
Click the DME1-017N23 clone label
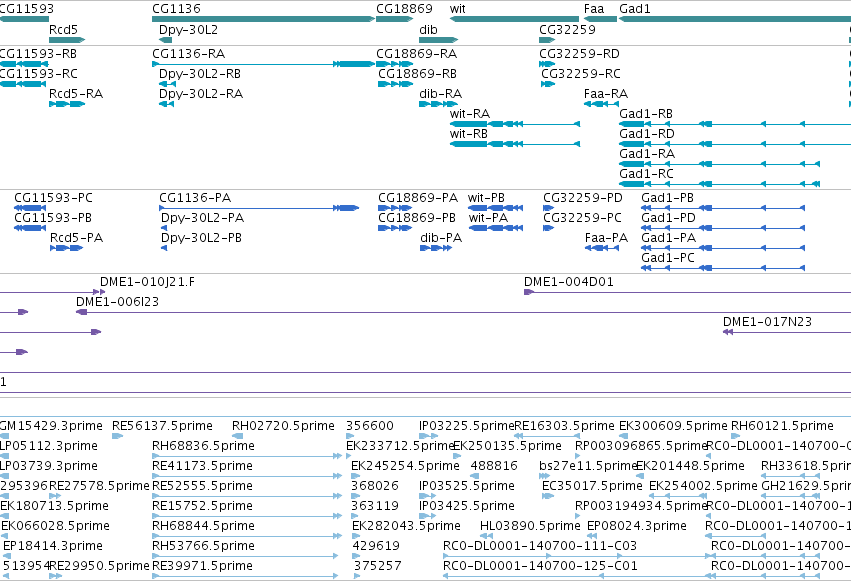click(767, 322)
